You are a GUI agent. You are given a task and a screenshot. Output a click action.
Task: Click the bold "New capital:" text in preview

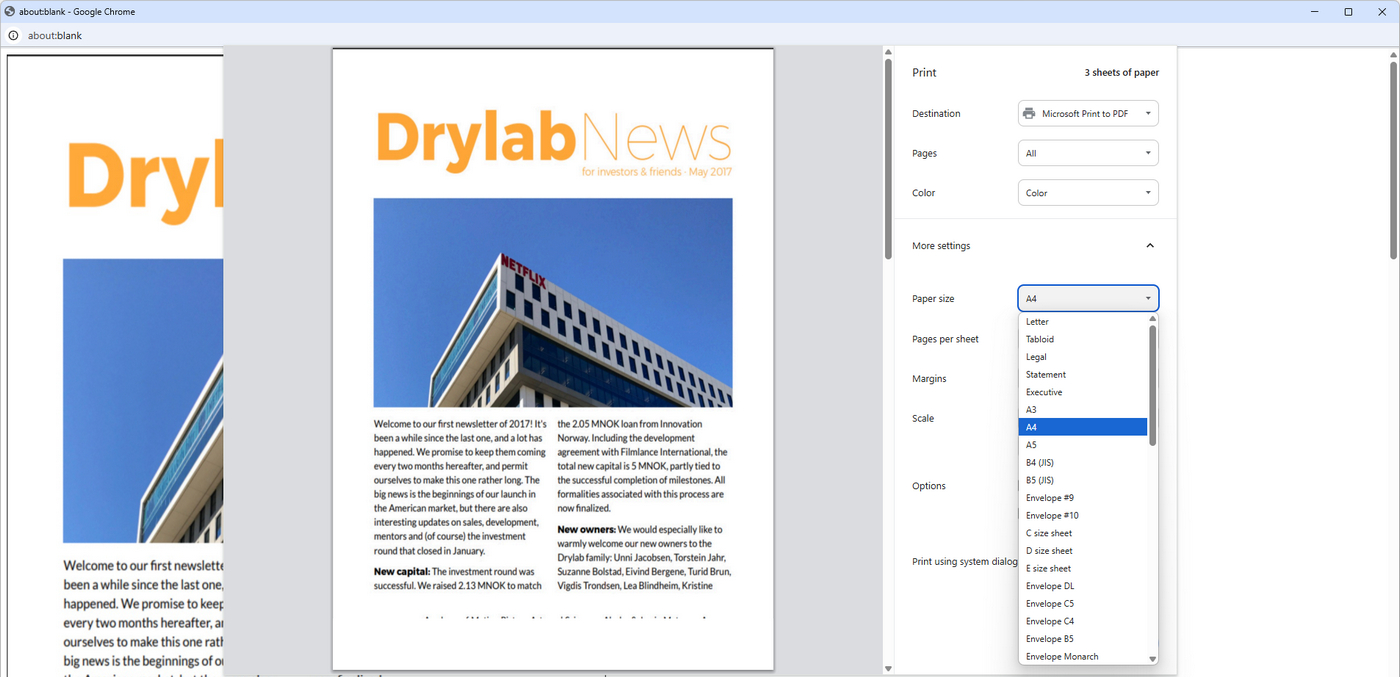point(402,571)
